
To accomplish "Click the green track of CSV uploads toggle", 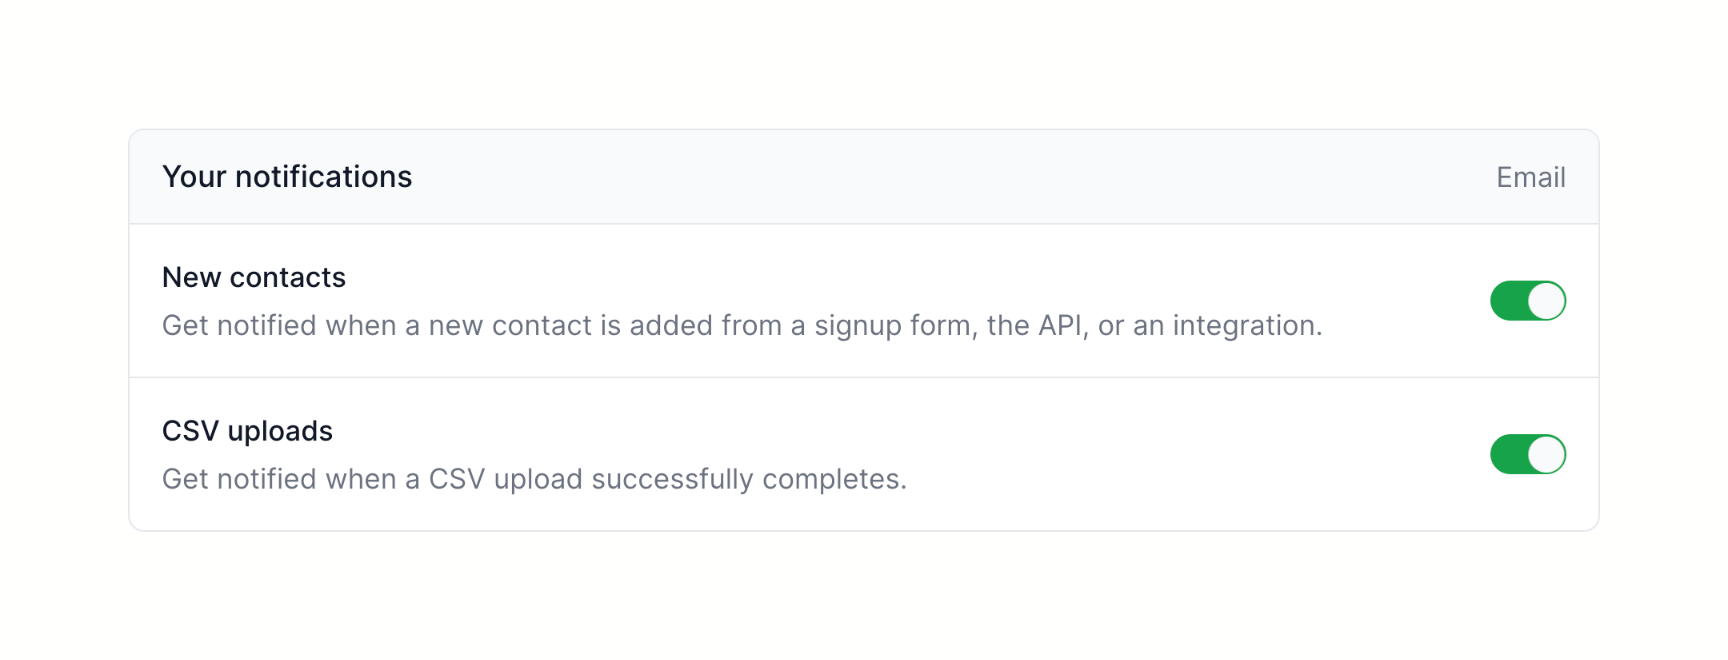I will click(x=1509, y=455).
